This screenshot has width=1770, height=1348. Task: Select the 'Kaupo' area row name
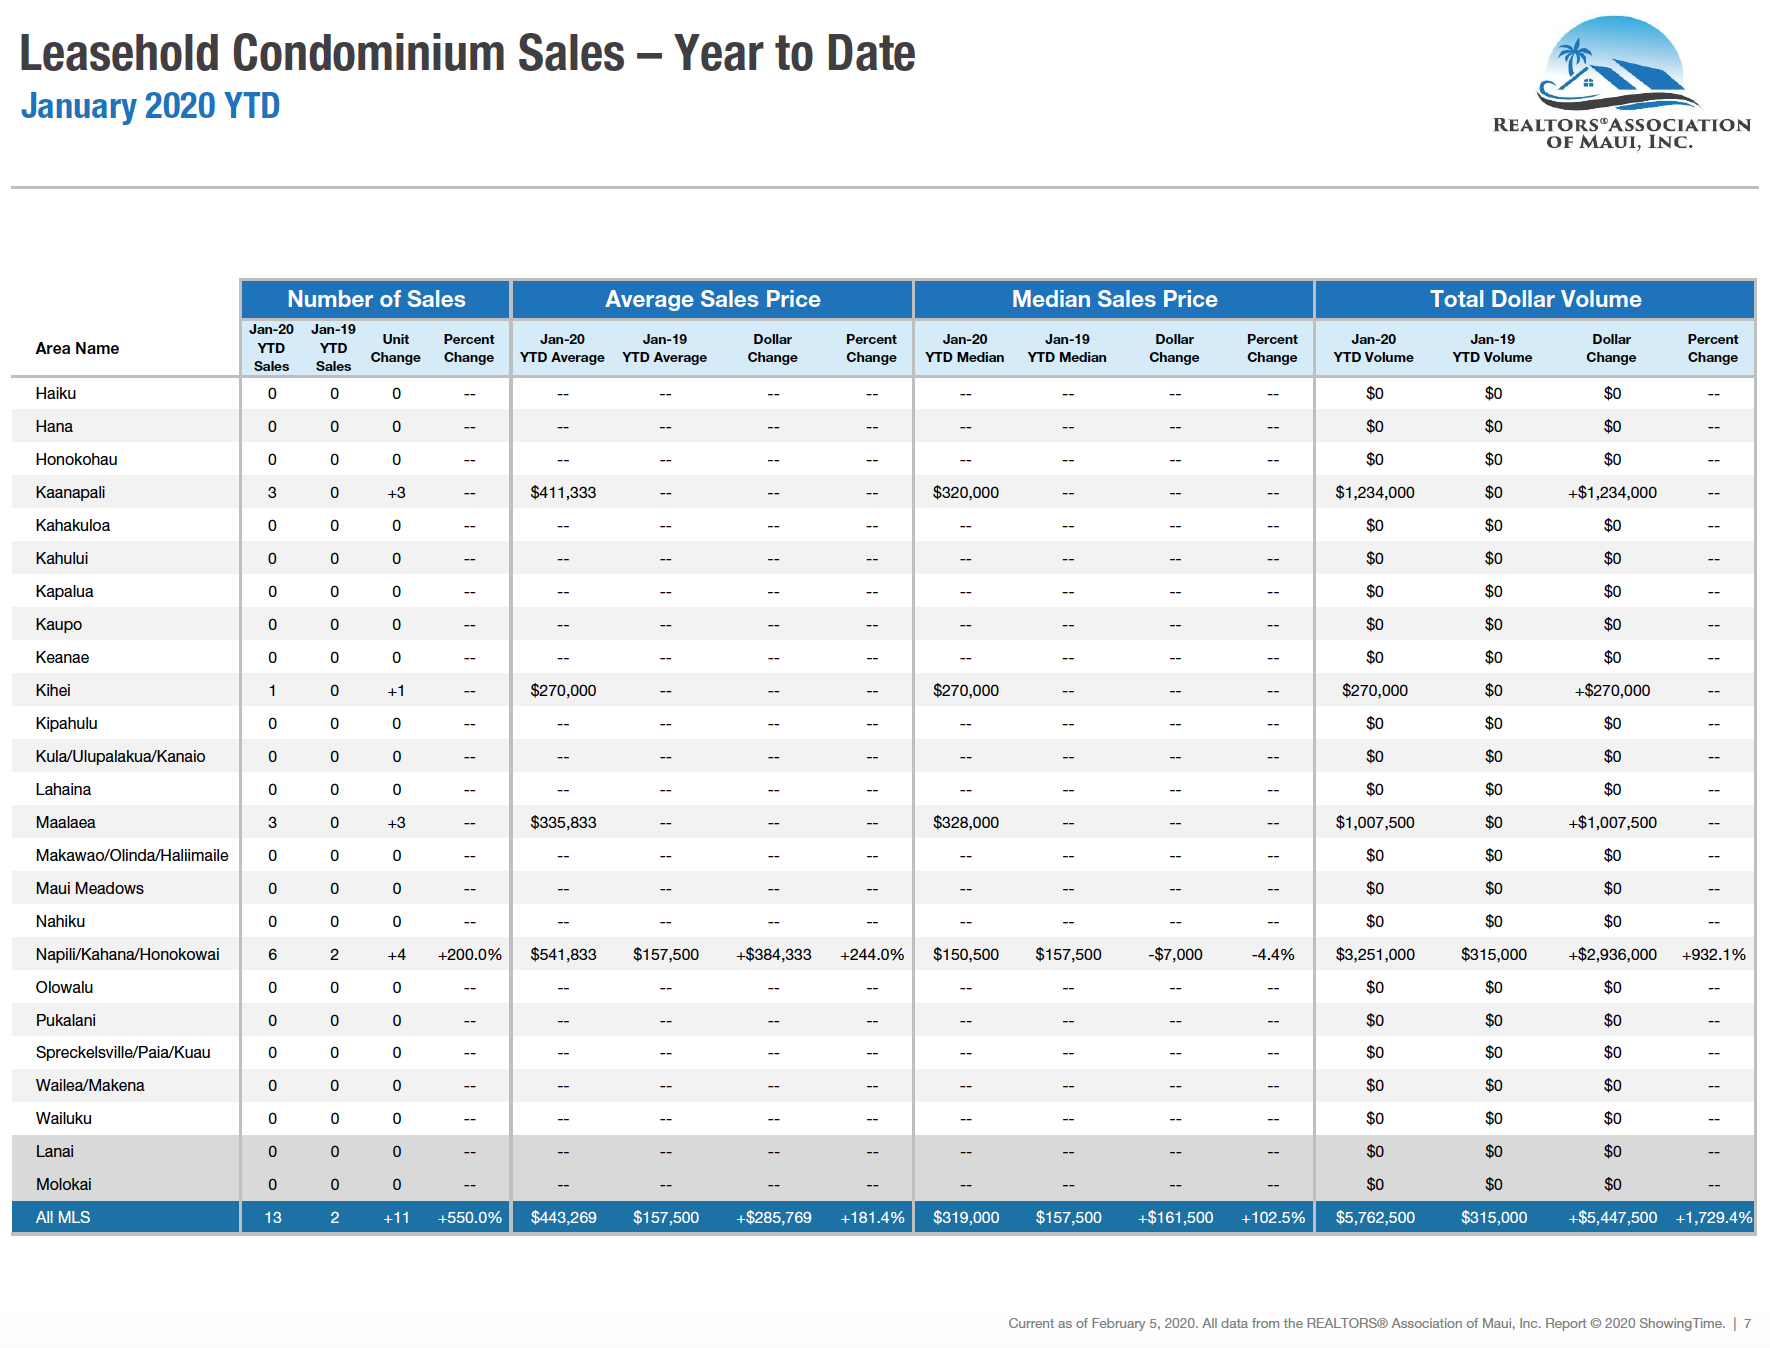coord(59,624)
